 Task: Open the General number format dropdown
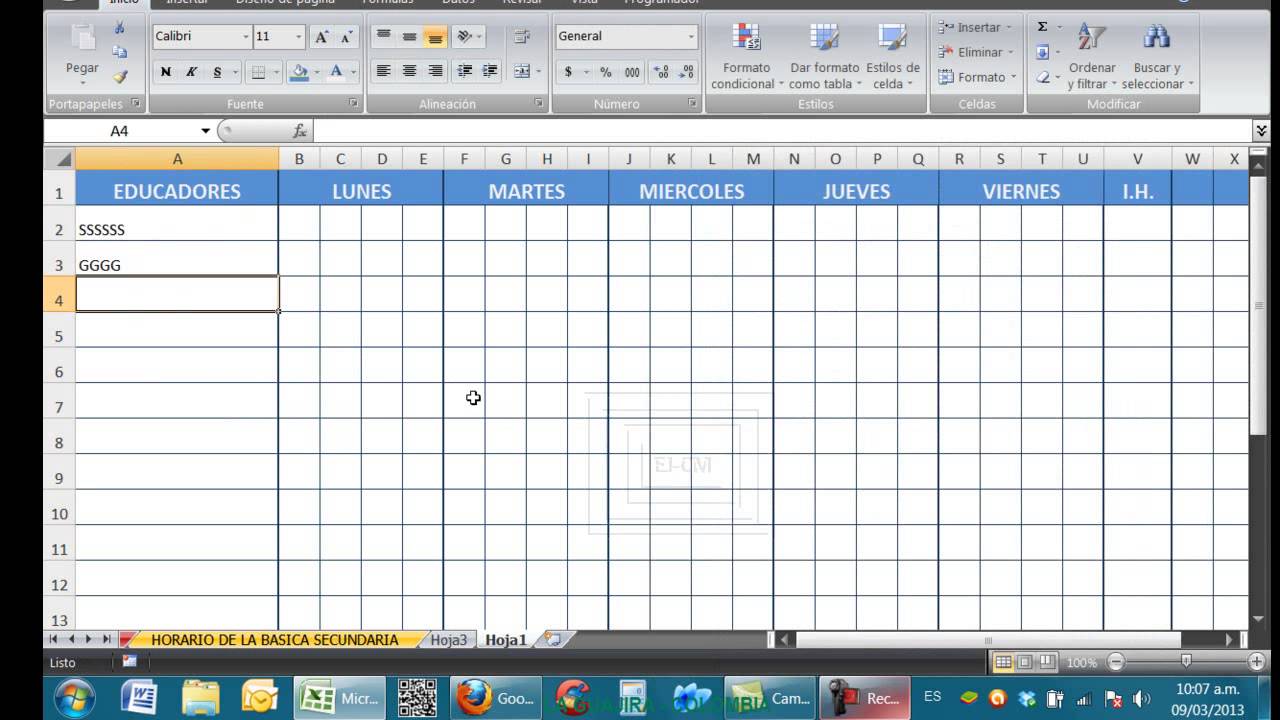click(x=691, y=37)
